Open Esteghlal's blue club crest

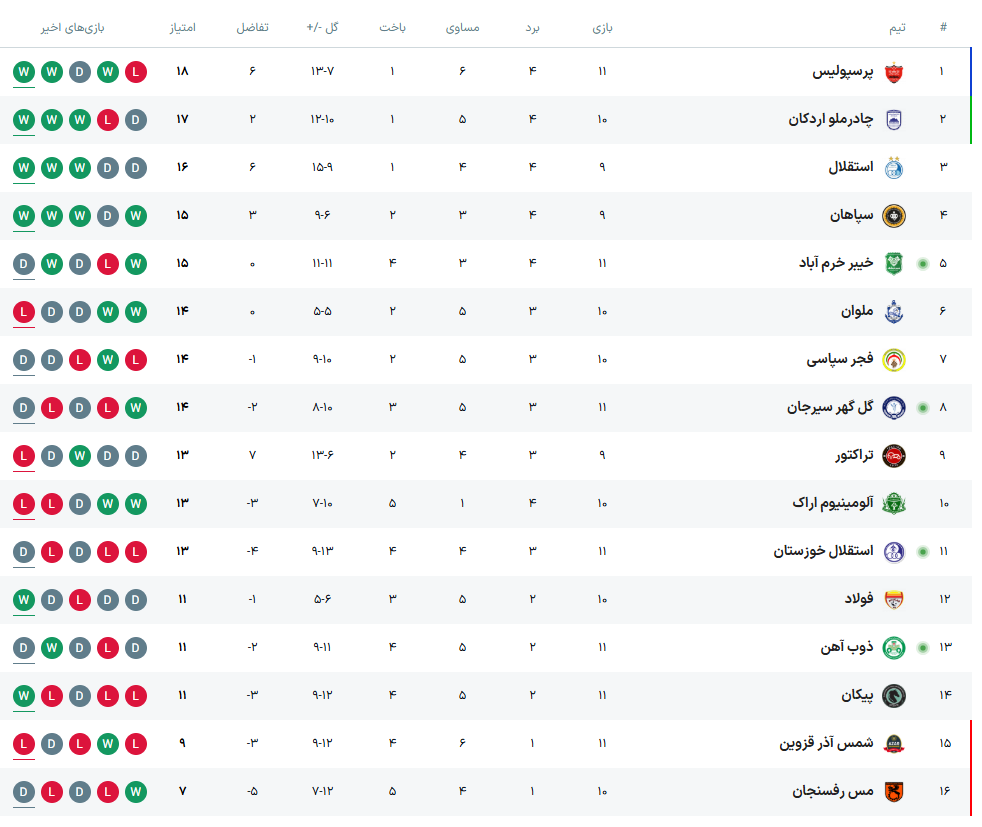(x=893, y=168)
